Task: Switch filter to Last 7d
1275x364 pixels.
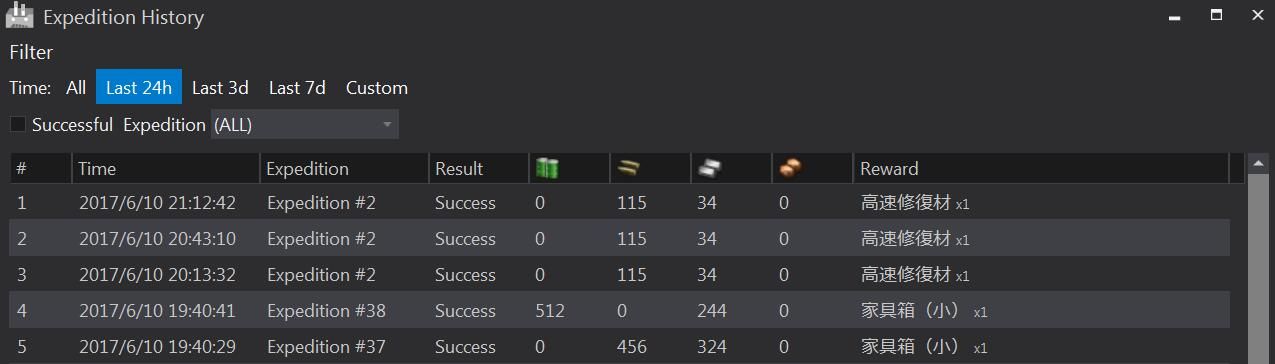Action: [297, 88]
